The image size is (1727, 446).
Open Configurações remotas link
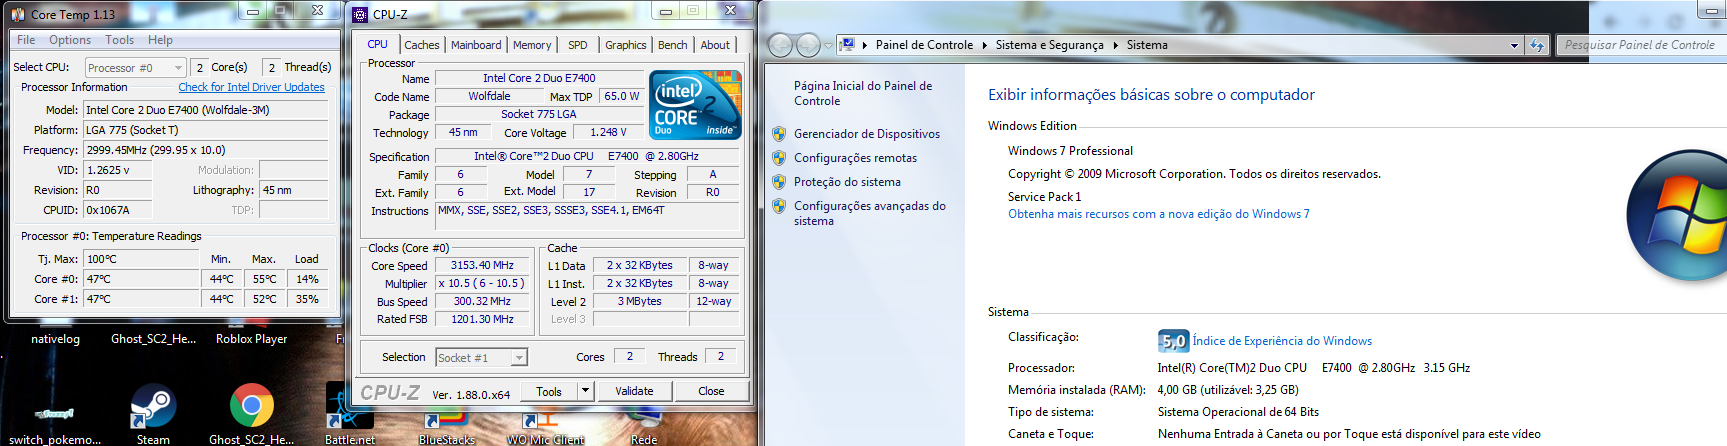(855, 158)
